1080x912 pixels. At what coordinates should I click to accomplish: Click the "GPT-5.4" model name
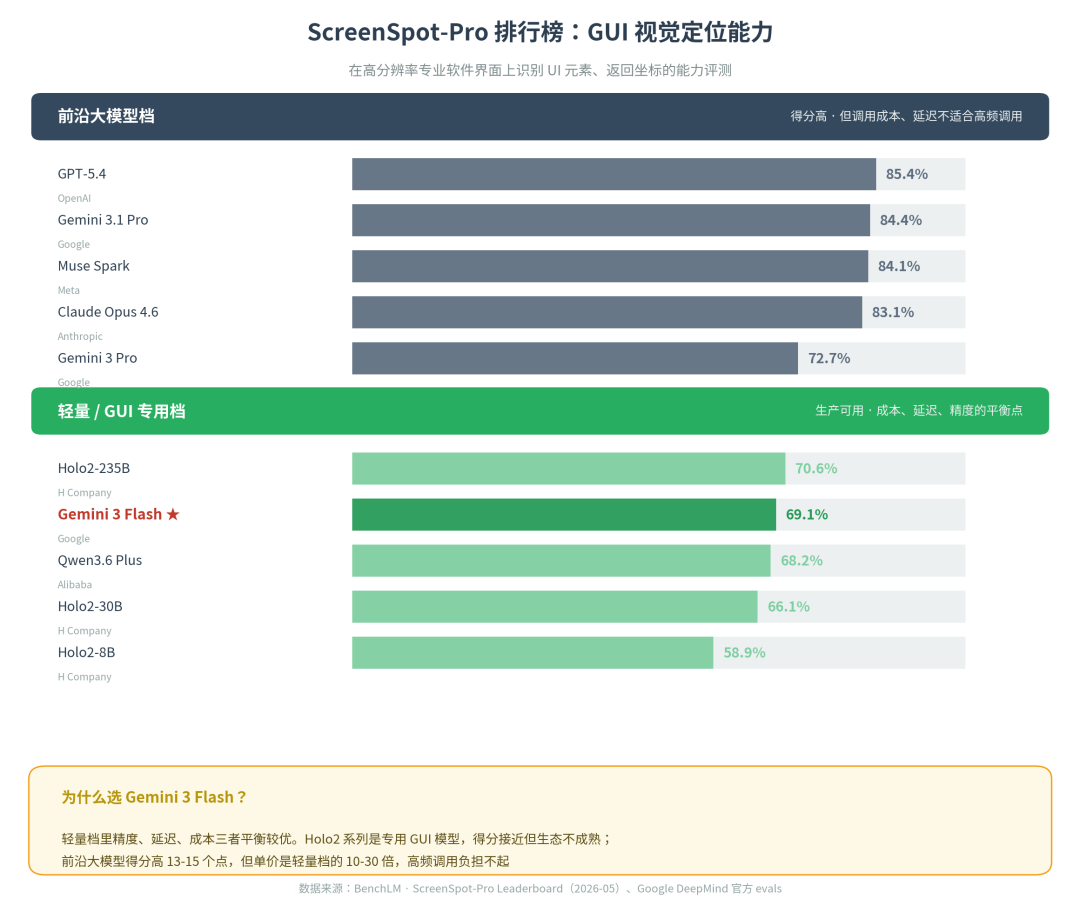[x=82, y=174]
